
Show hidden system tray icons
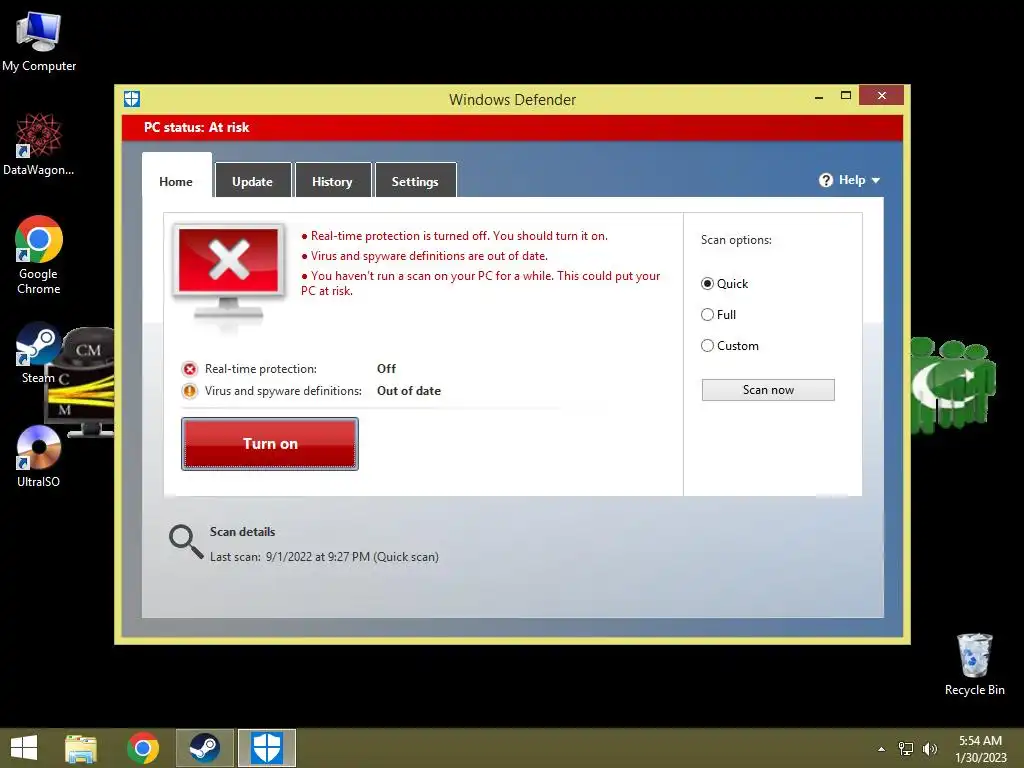(x=882, y=749)
